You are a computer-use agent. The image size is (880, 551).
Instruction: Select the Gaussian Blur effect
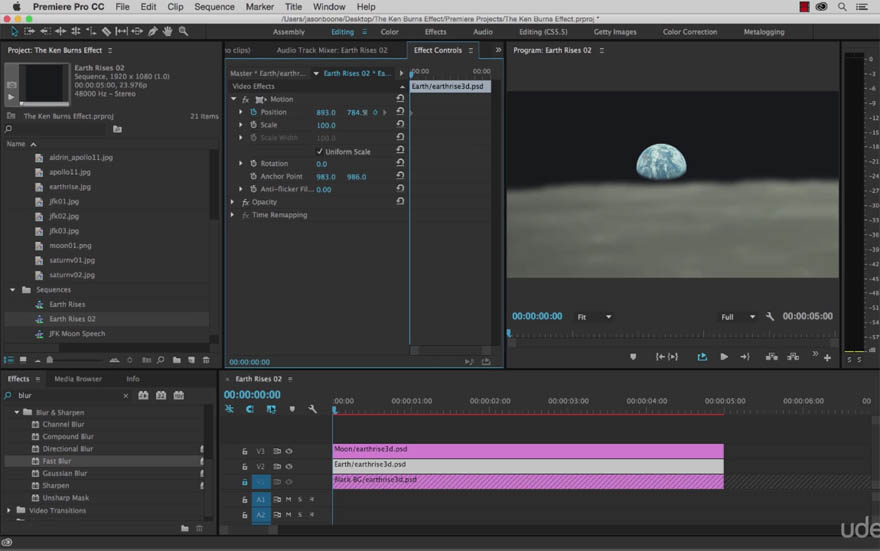click(65, 474)
